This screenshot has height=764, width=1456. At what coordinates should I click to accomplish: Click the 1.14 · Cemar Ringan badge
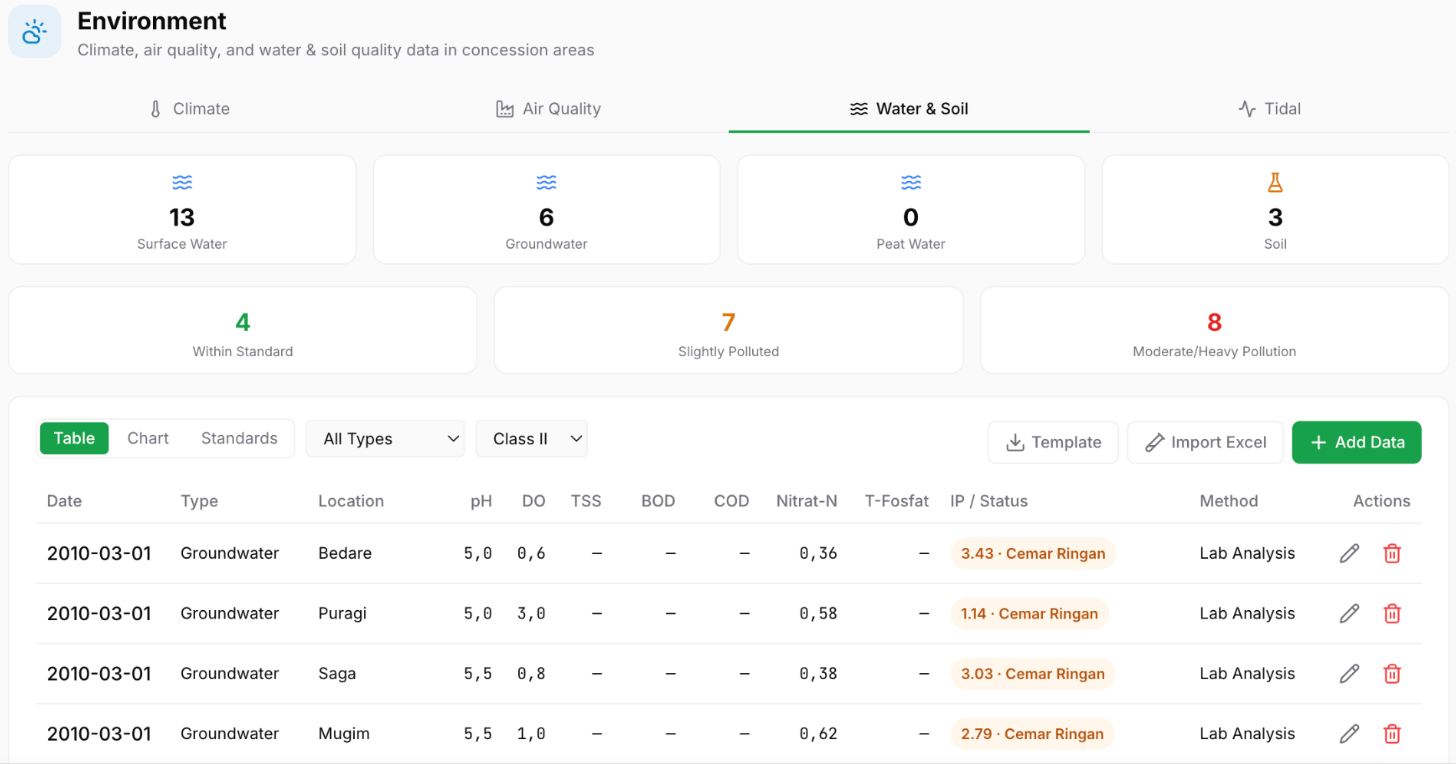pyautogui.click(x=1029, y=613)
